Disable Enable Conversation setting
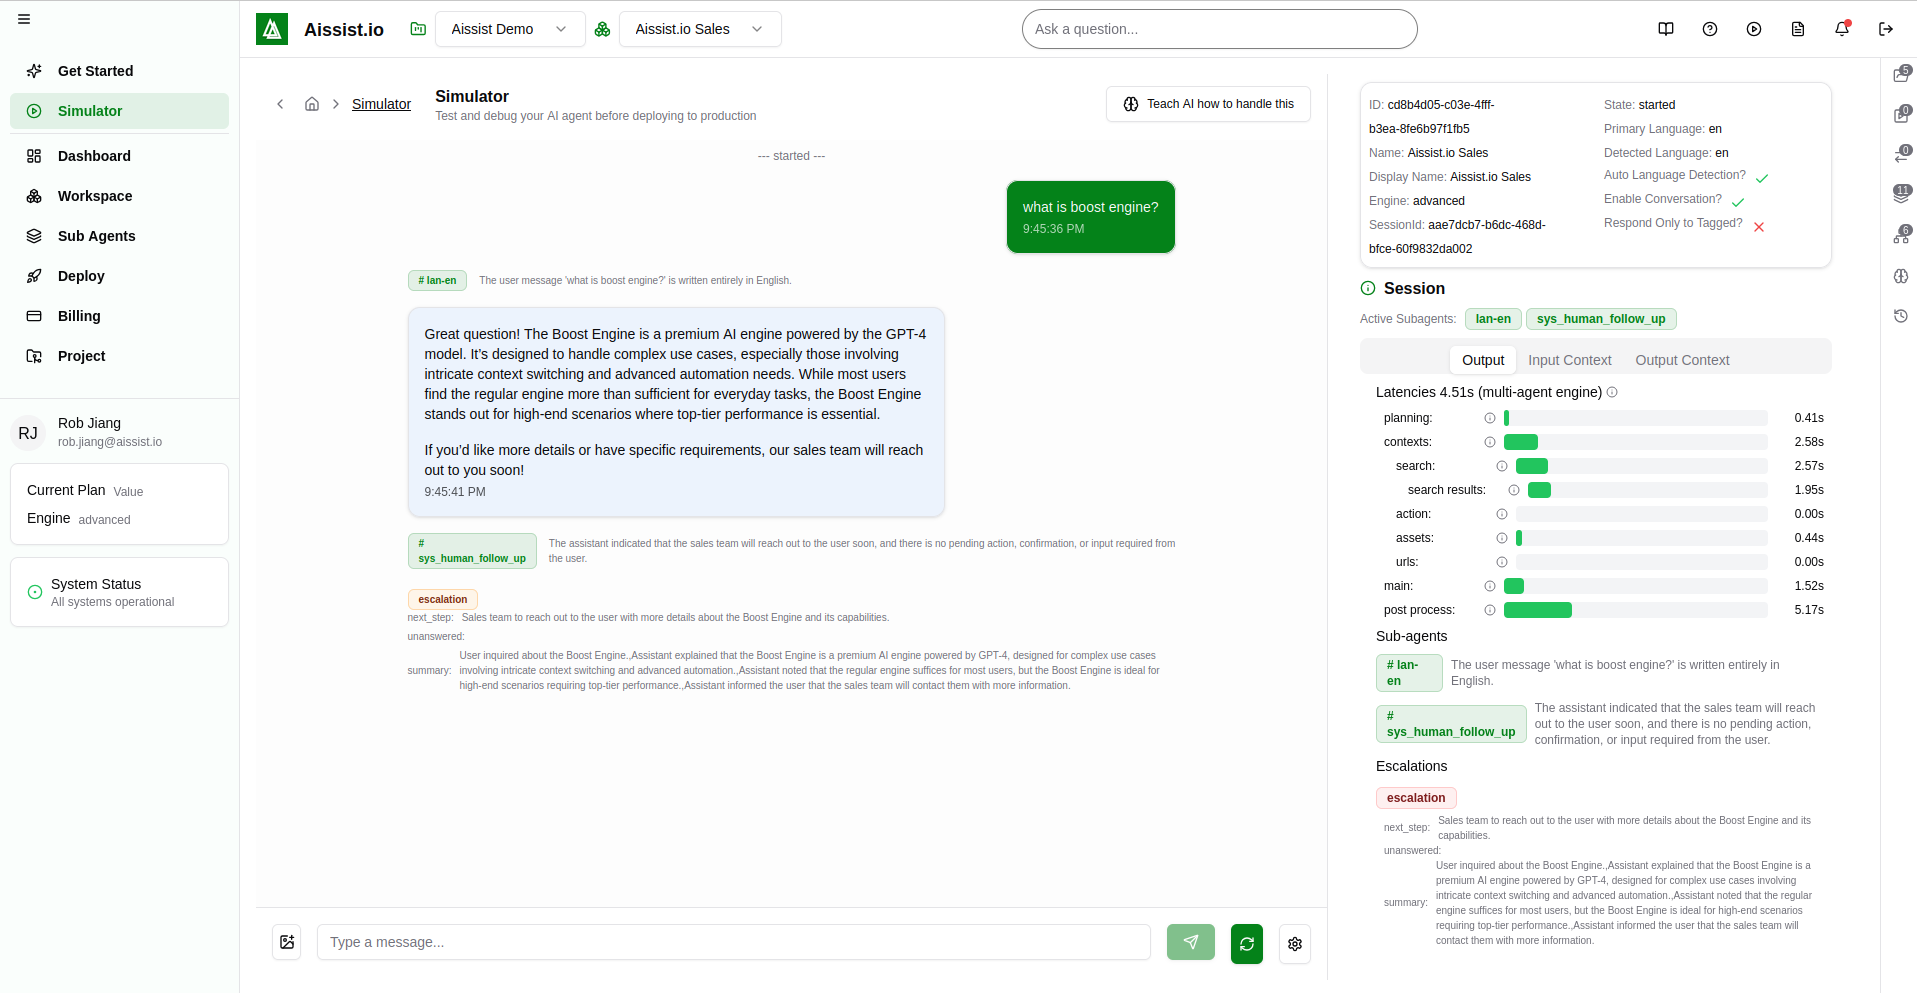 [x=1738, y=201]
